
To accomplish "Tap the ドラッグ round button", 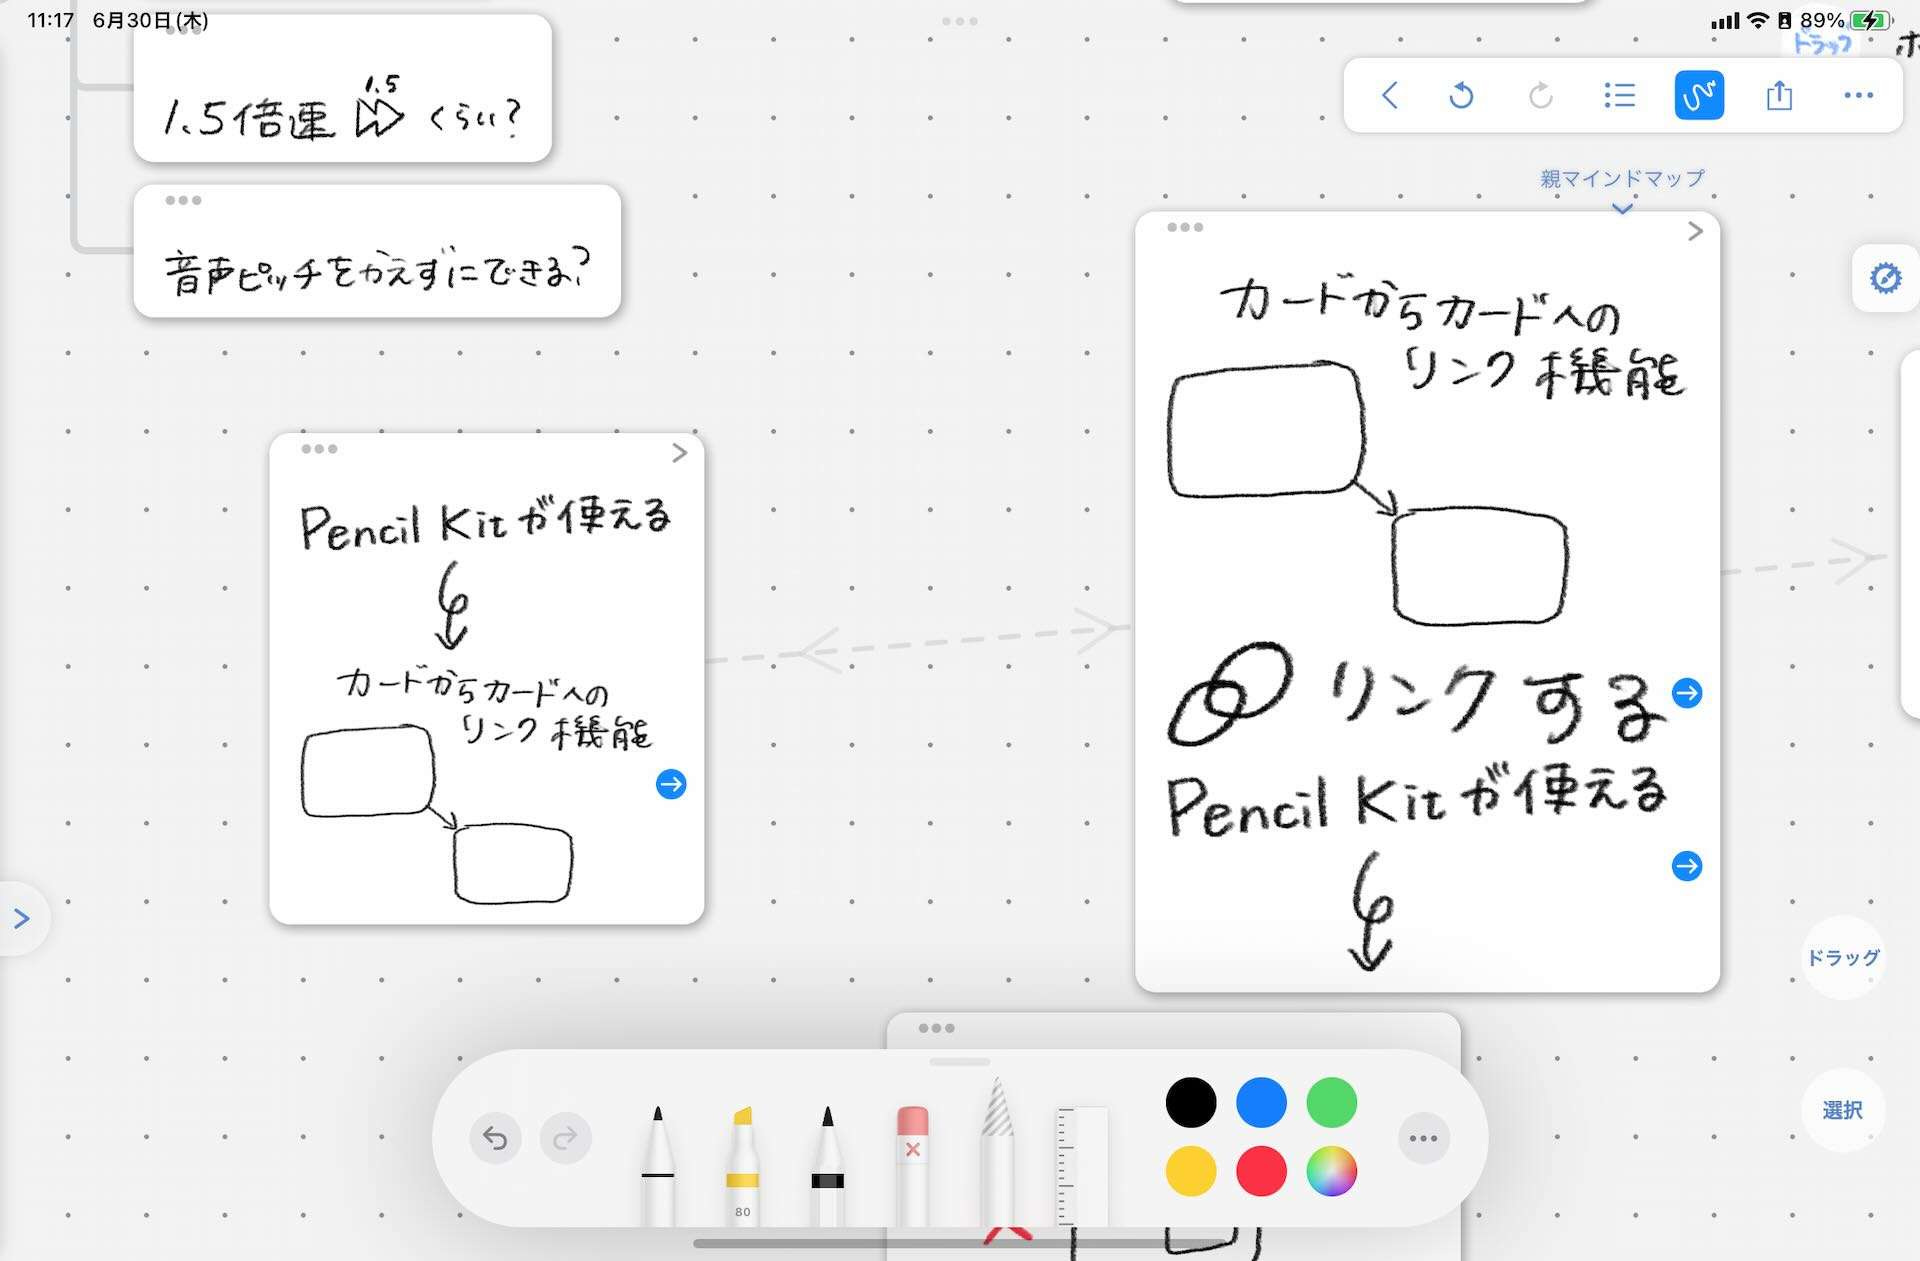I will click(1843, 957).
